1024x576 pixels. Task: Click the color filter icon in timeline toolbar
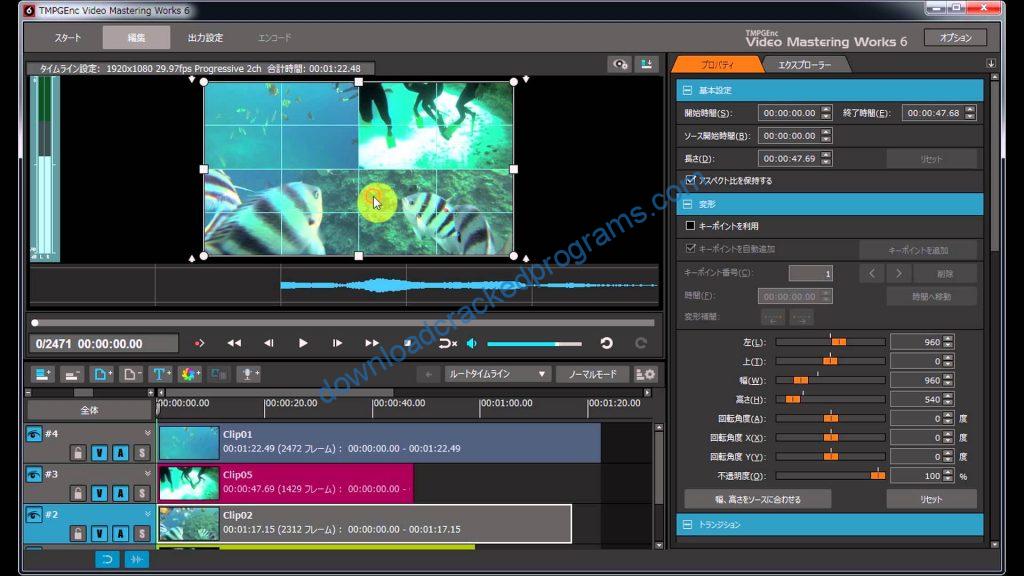190,374
